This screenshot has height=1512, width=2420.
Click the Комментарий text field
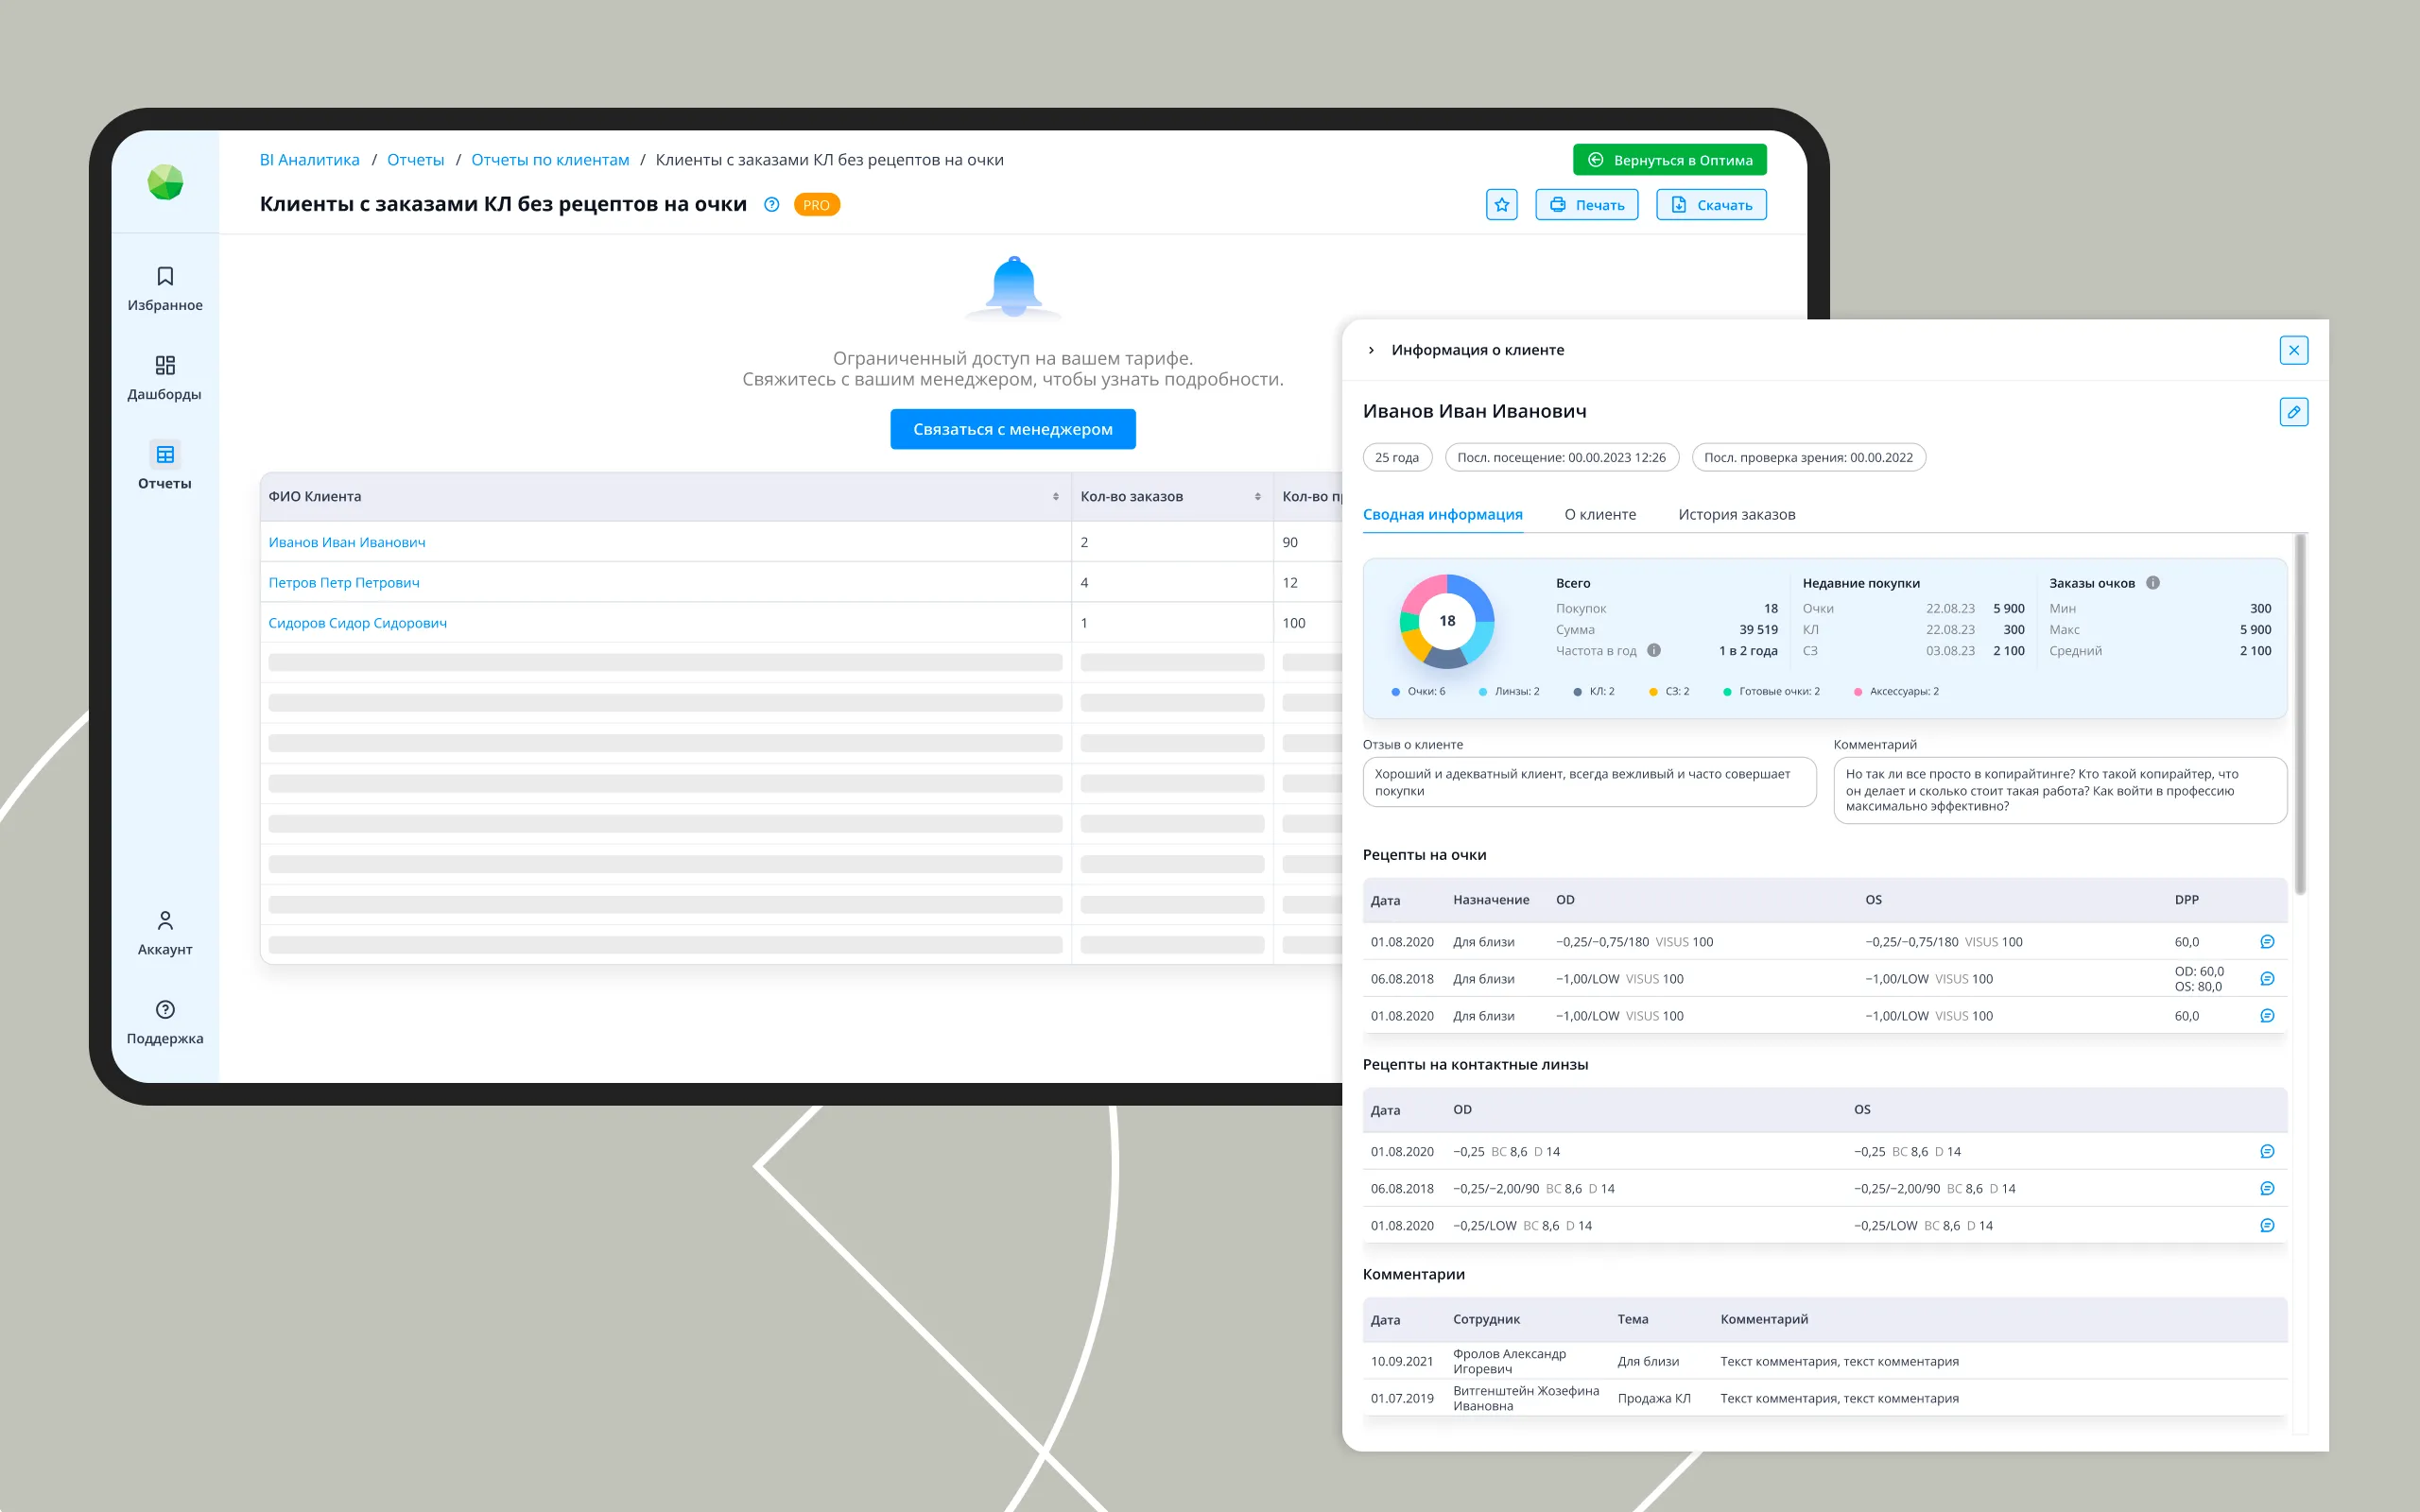[2060, 790]
